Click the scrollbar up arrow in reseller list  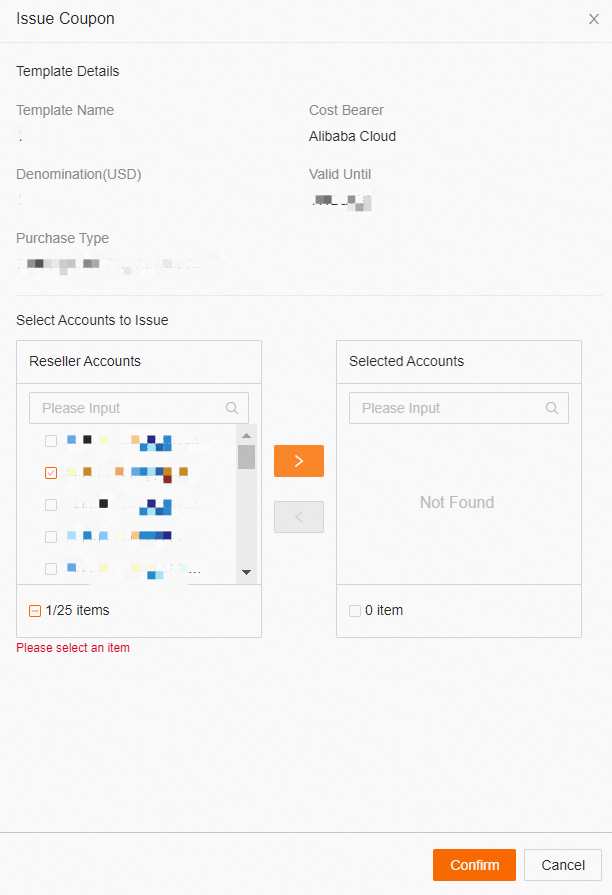pyautogui.click(x=245, y=435)
